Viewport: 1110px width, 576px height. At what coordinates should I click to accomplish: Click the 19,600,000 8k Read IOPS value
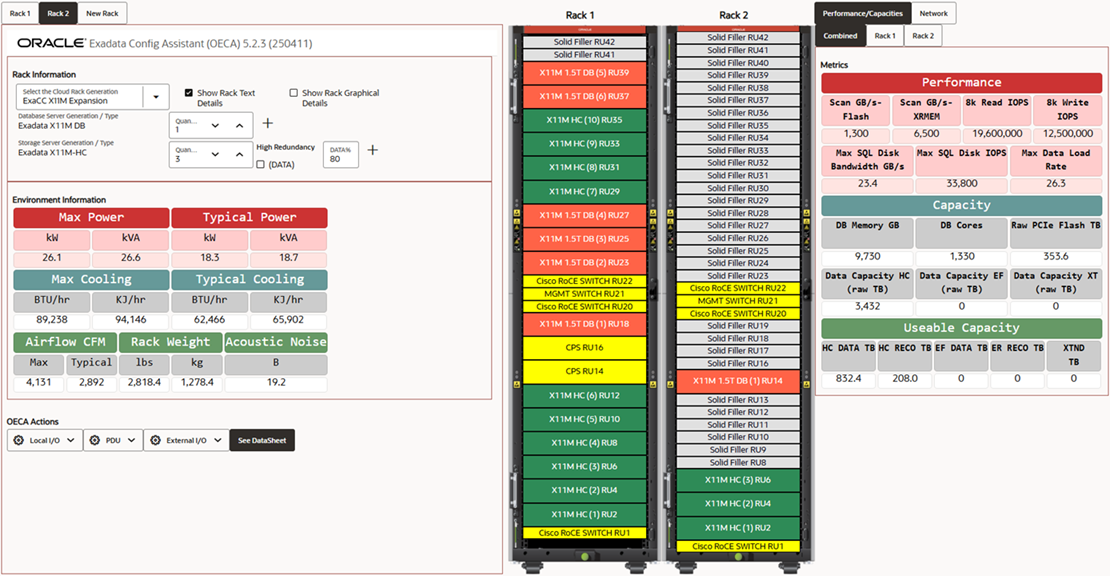tap(997, 134)
